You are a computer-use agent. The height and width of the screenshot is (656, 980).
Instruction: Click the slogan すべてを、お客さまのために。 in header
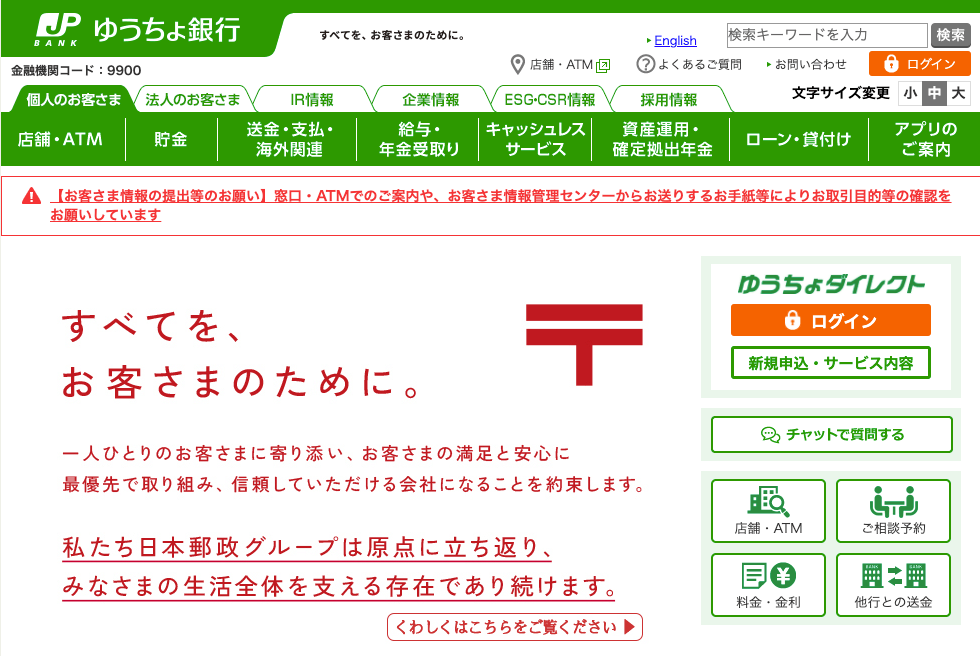(392, 36)
